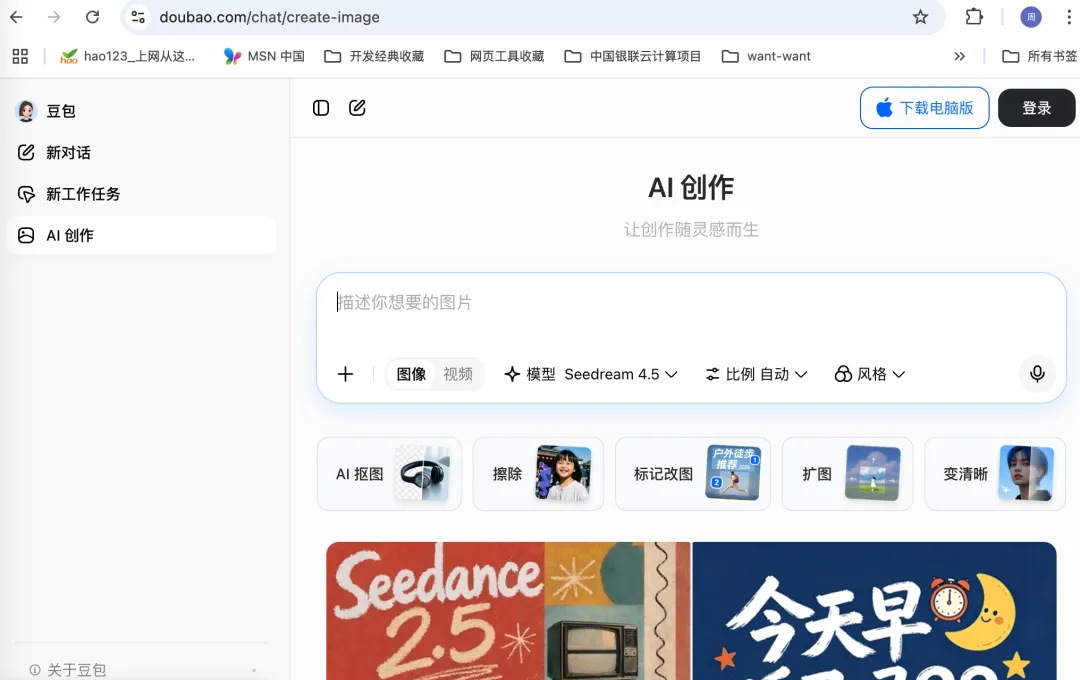Open the hao123 bookmark

[x=127, y=56]
